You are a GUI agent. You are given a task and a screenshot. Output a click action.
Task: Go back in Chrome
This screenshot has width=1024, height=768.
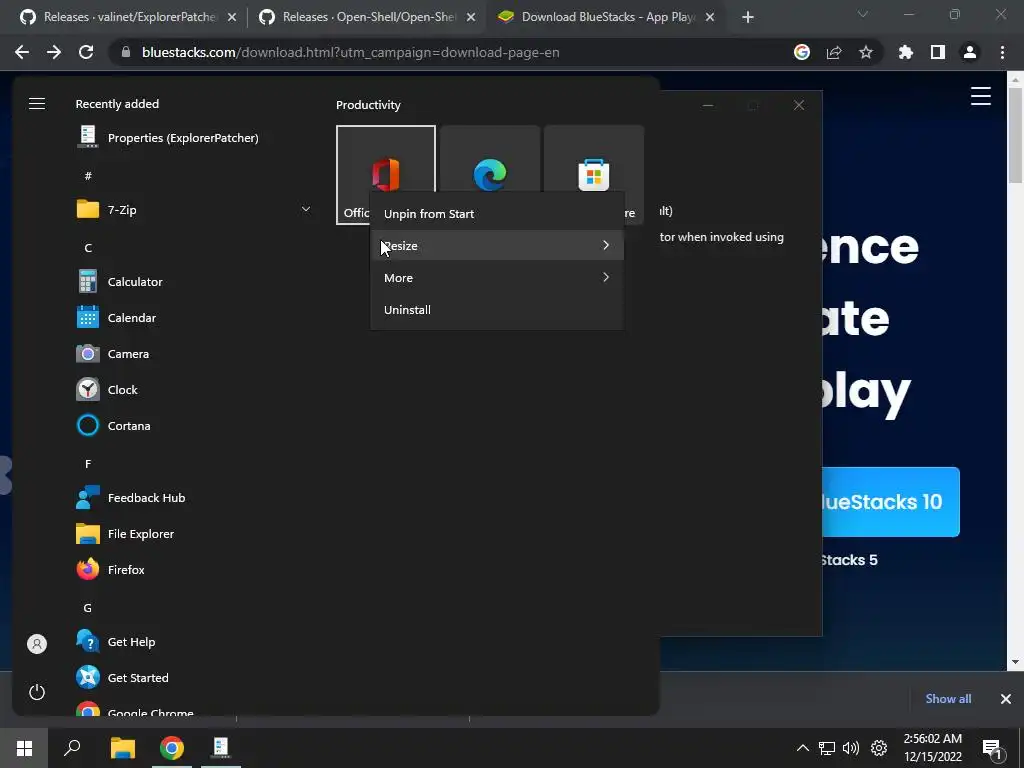22,52
